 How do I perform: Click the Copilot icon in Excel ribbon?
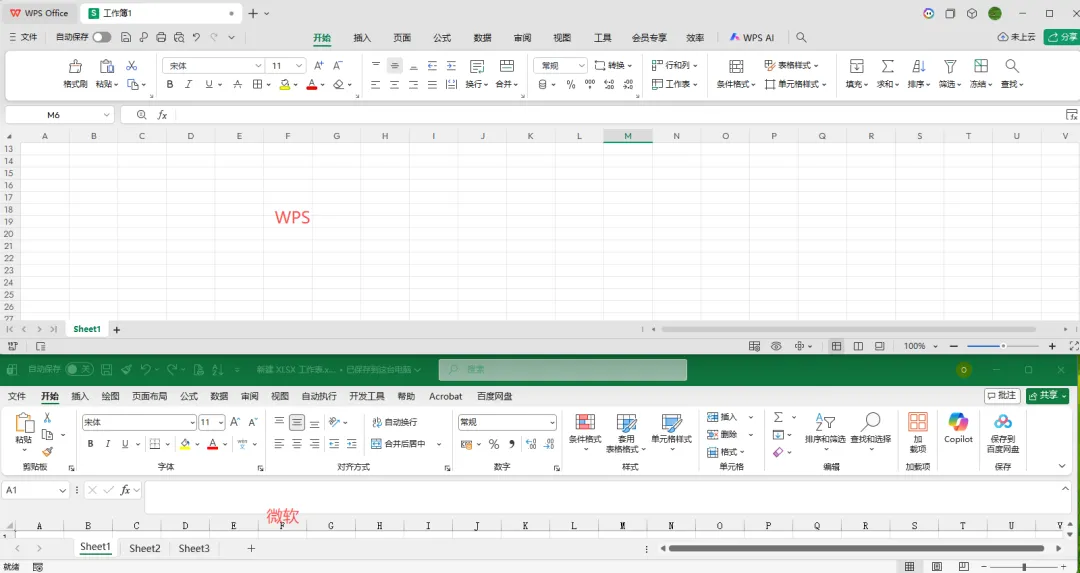click(x=958, y=421)
